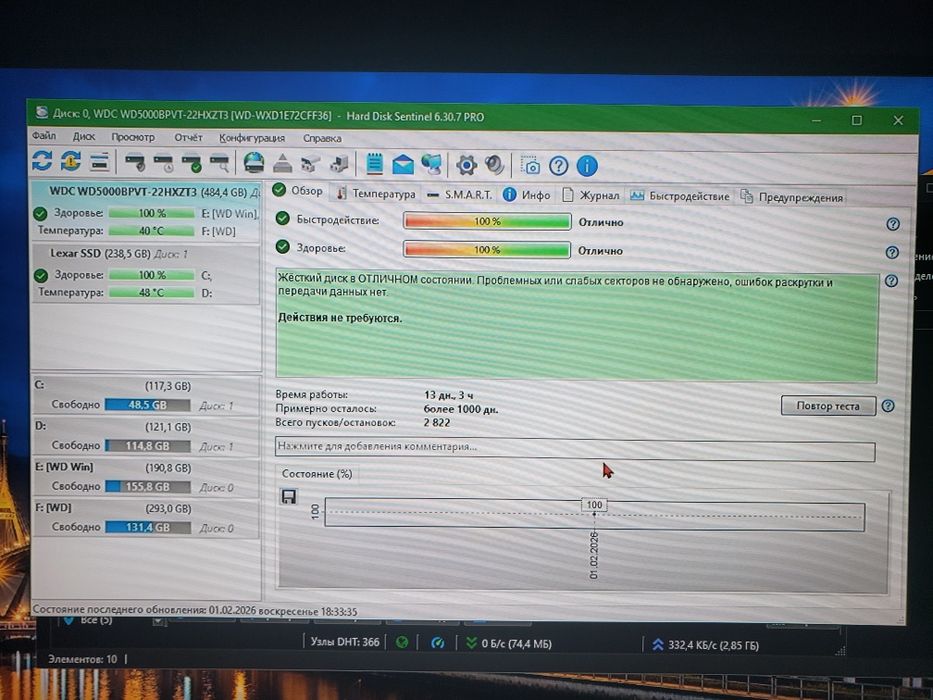Screen dimensions: 933x700
Task: Open the Отчёт menu
Action: point(188,138)
